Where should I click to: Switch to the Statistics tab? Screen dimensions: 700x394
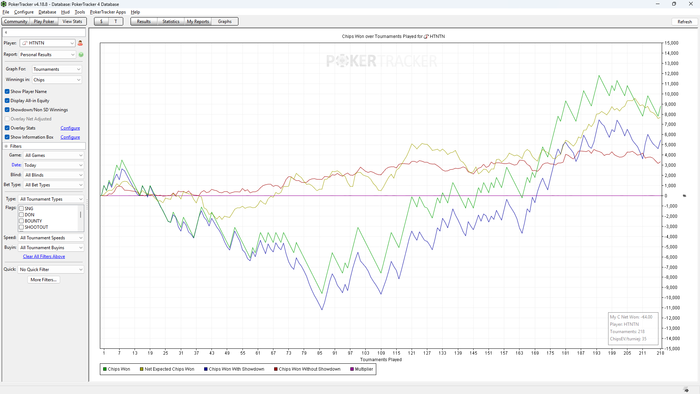coord(171,21)
